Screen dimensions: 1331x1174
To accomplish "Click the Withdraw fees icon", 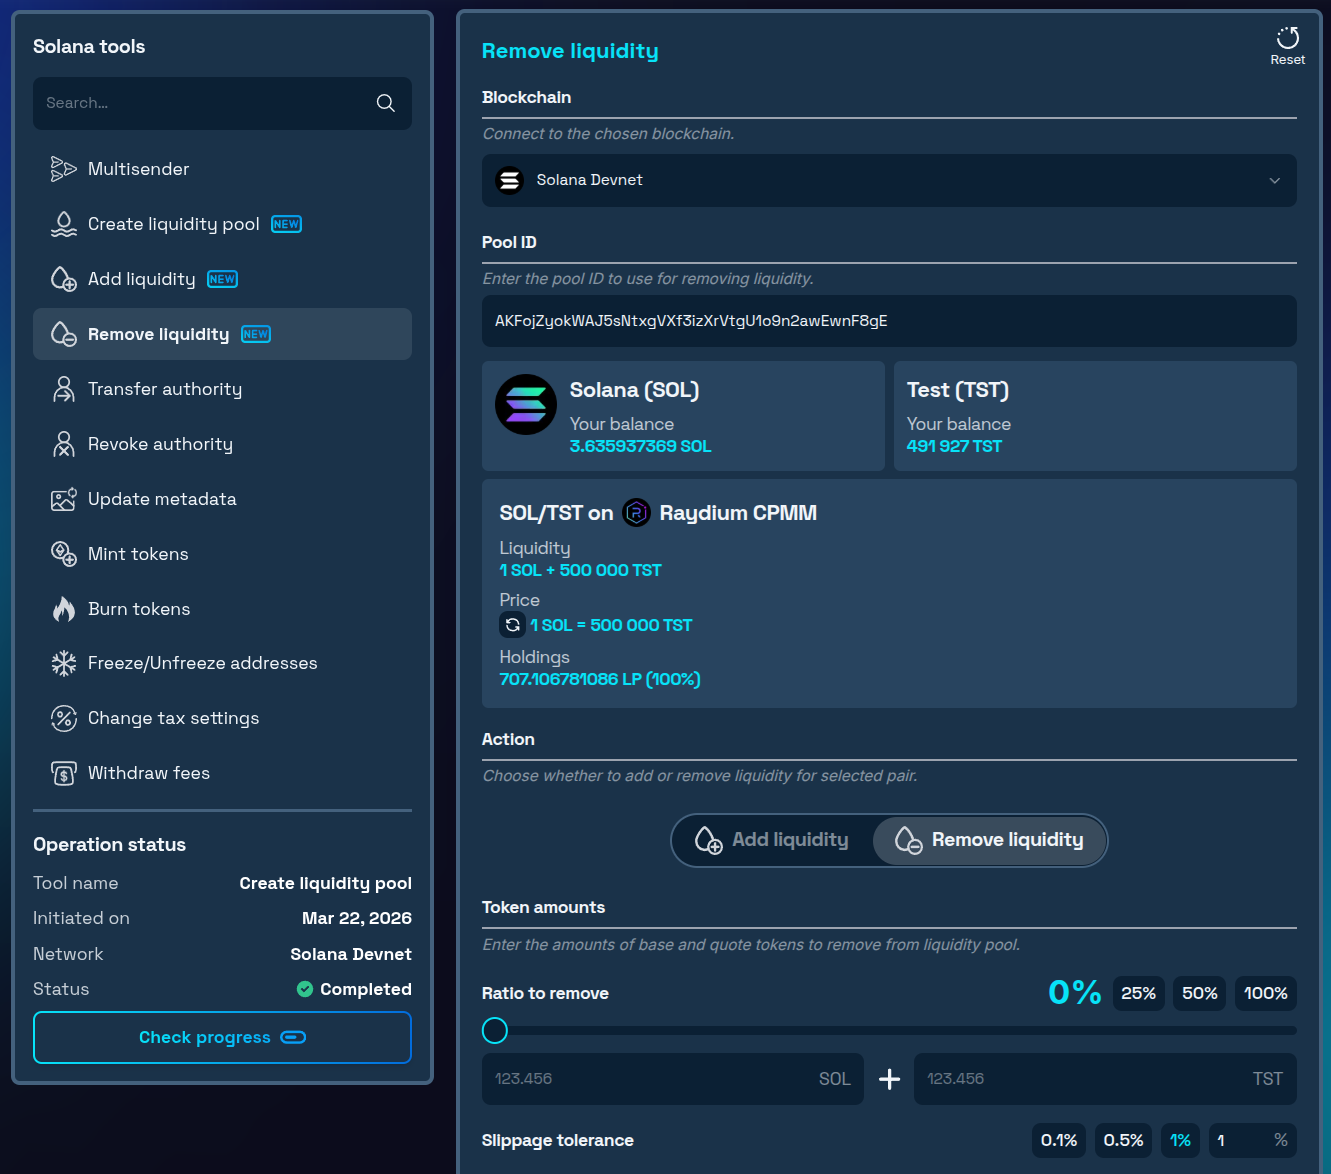I will [x=64, y=773].
